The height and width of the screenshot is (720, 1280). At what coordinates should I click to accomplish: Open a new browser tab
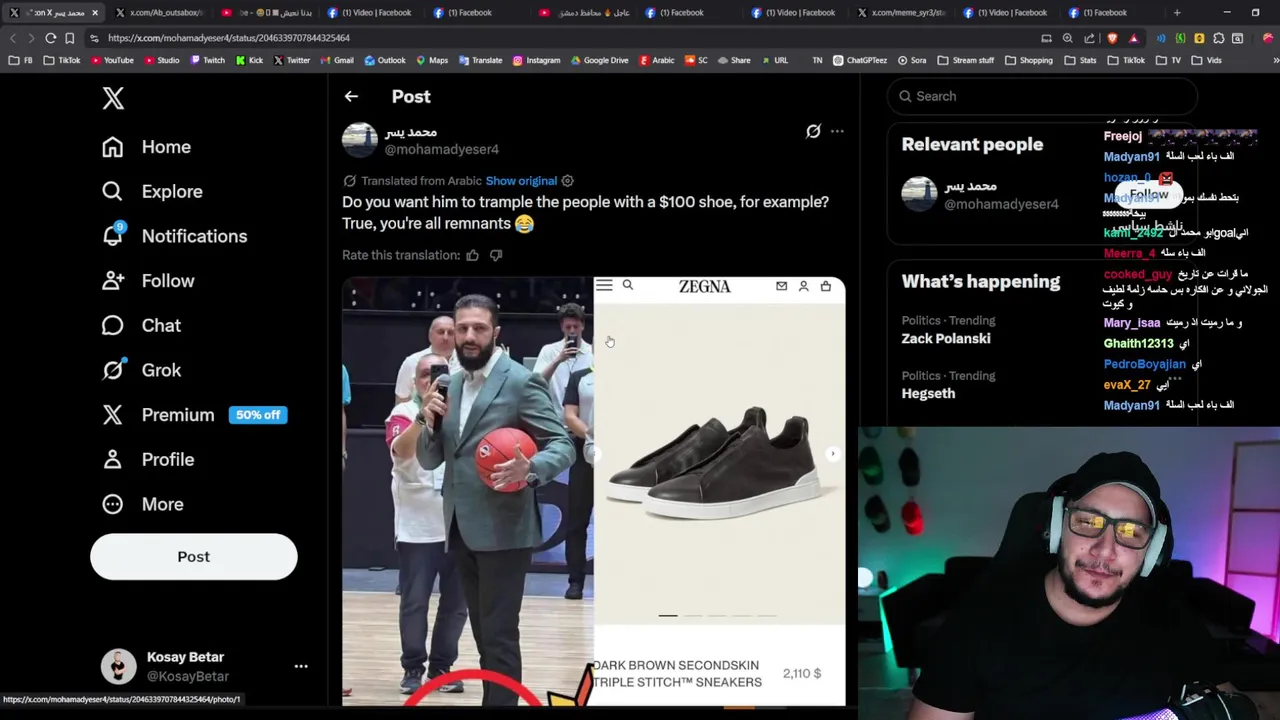(x=1177, y=13)
